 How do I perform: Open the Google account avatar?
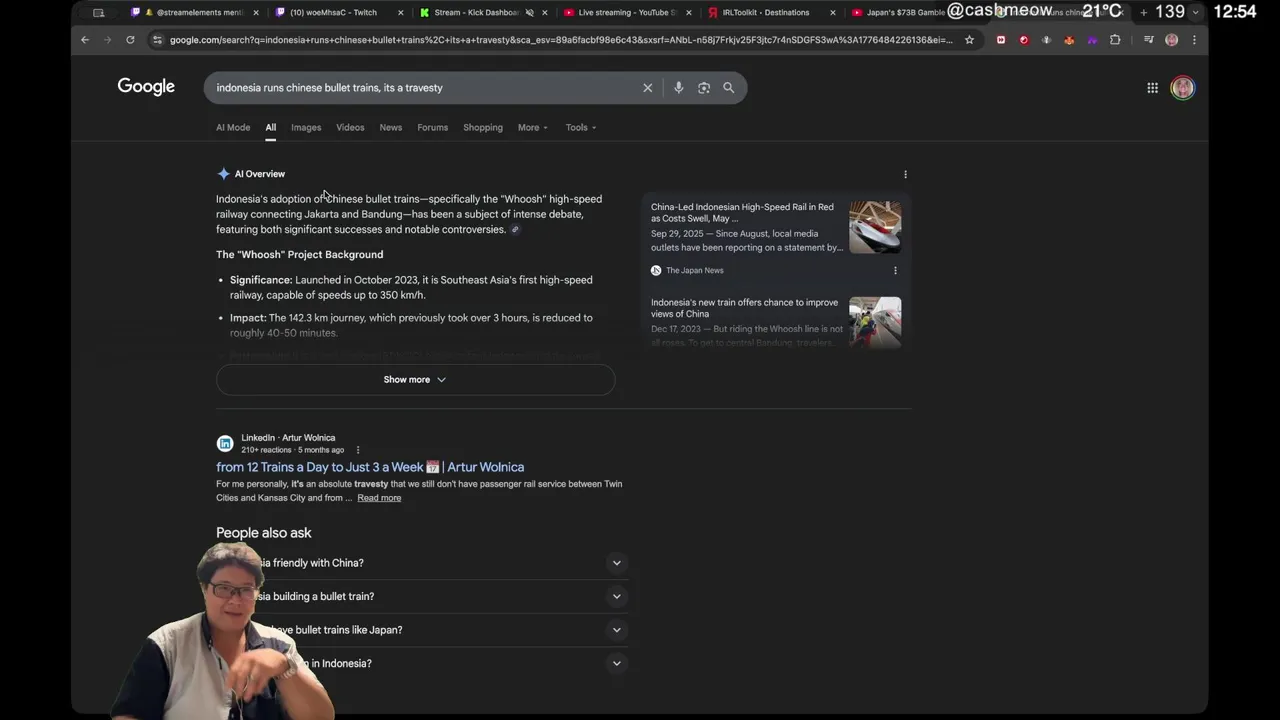pos(1183,88)
